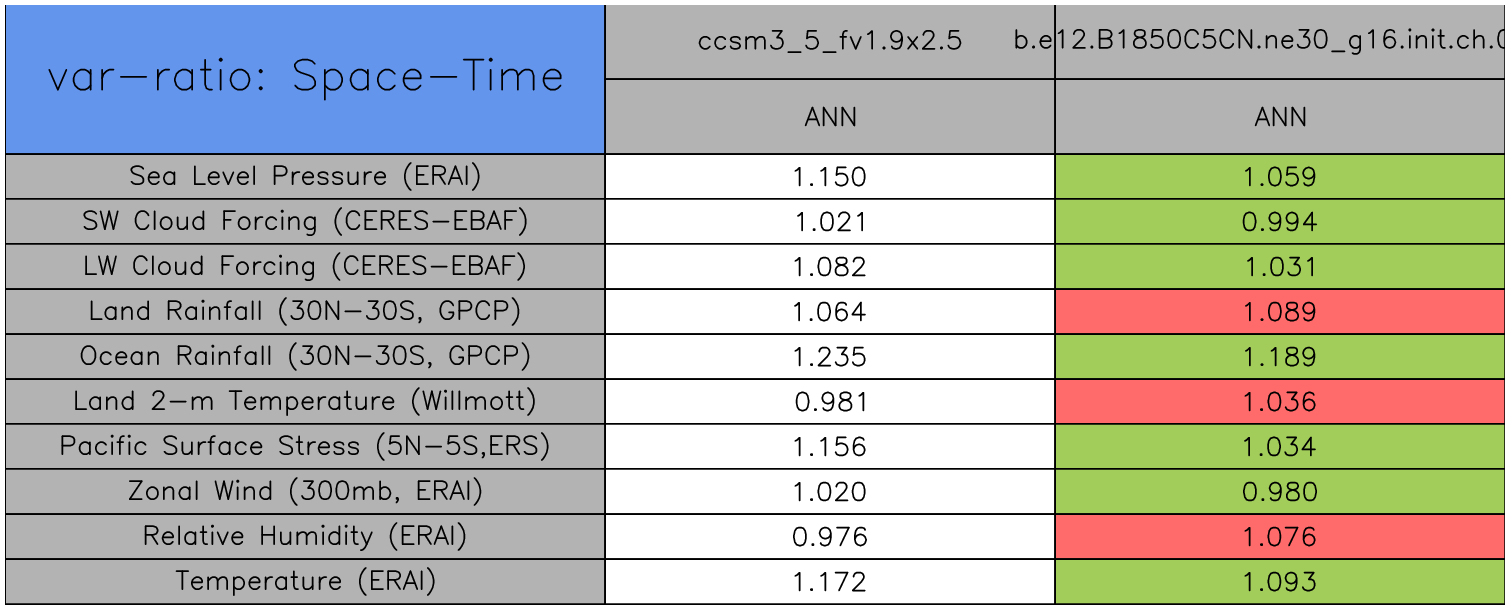Select the green cell showing 0.980
The image size is (1510, 610).
point(1280,492)
